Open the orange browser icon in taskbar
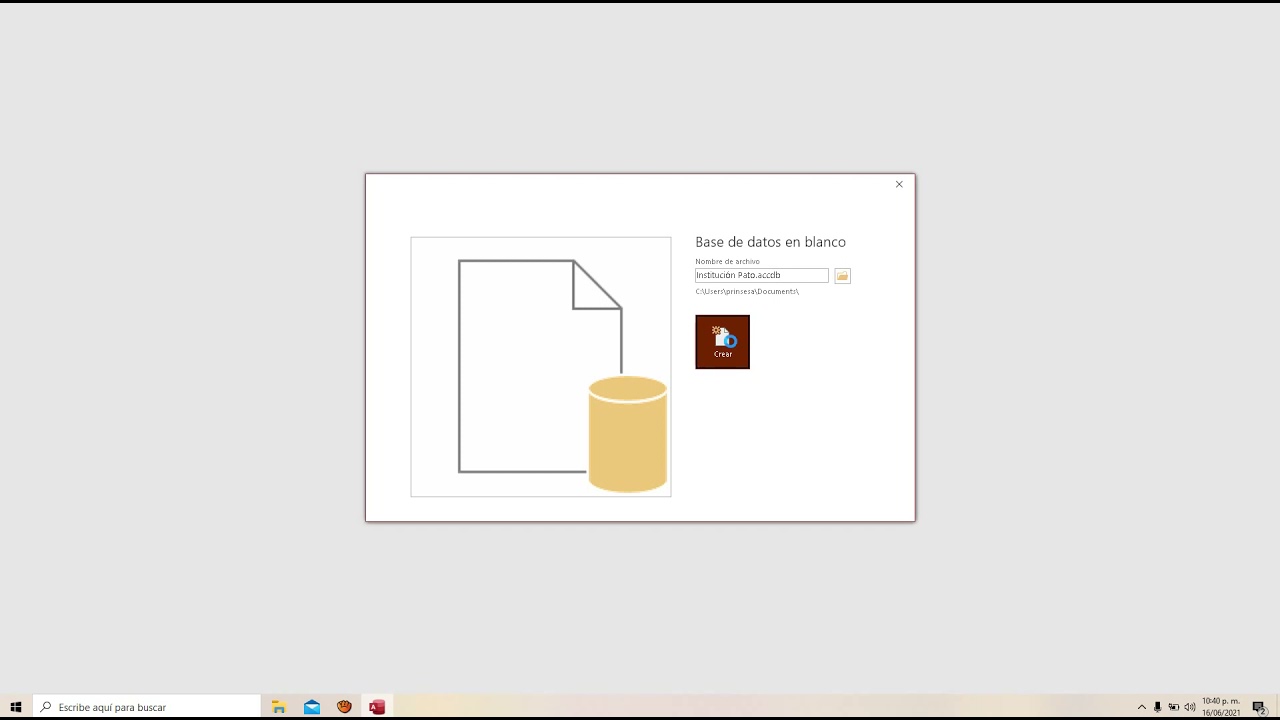This screenshot has width=1280, height=720. point(344,707)
